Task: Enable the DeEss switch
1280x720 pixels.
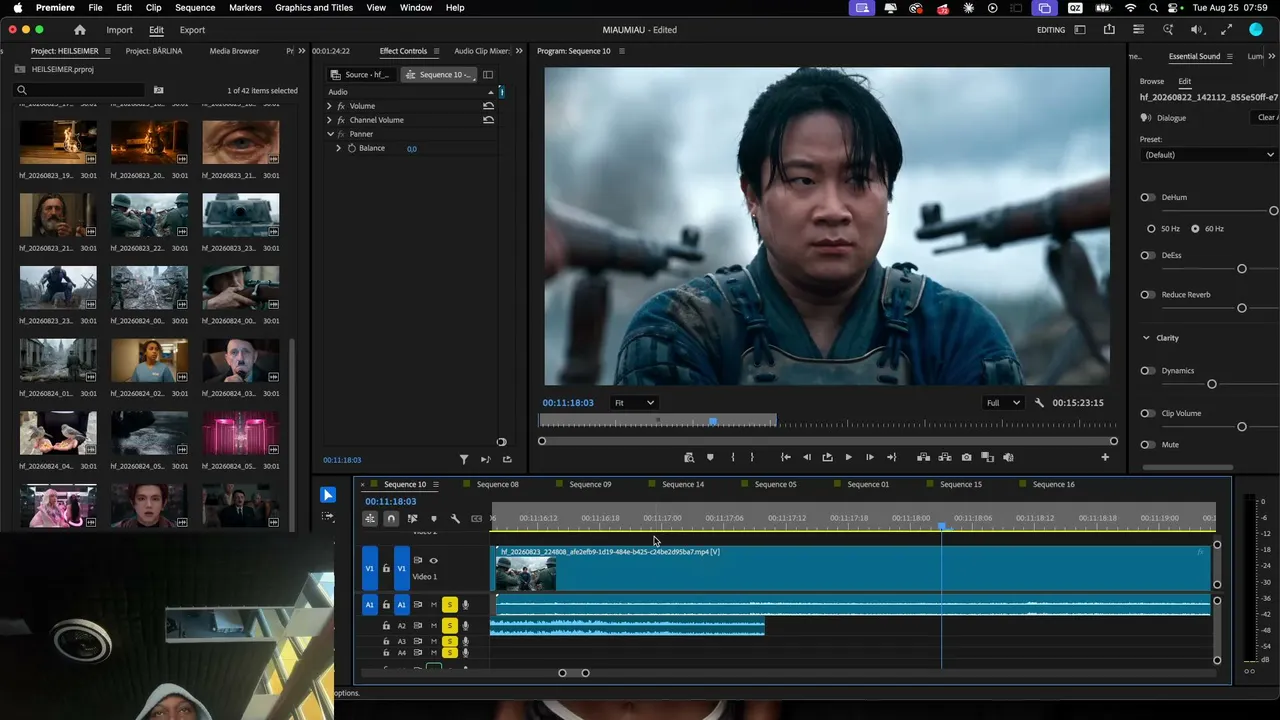Action: coord(1148,255)
